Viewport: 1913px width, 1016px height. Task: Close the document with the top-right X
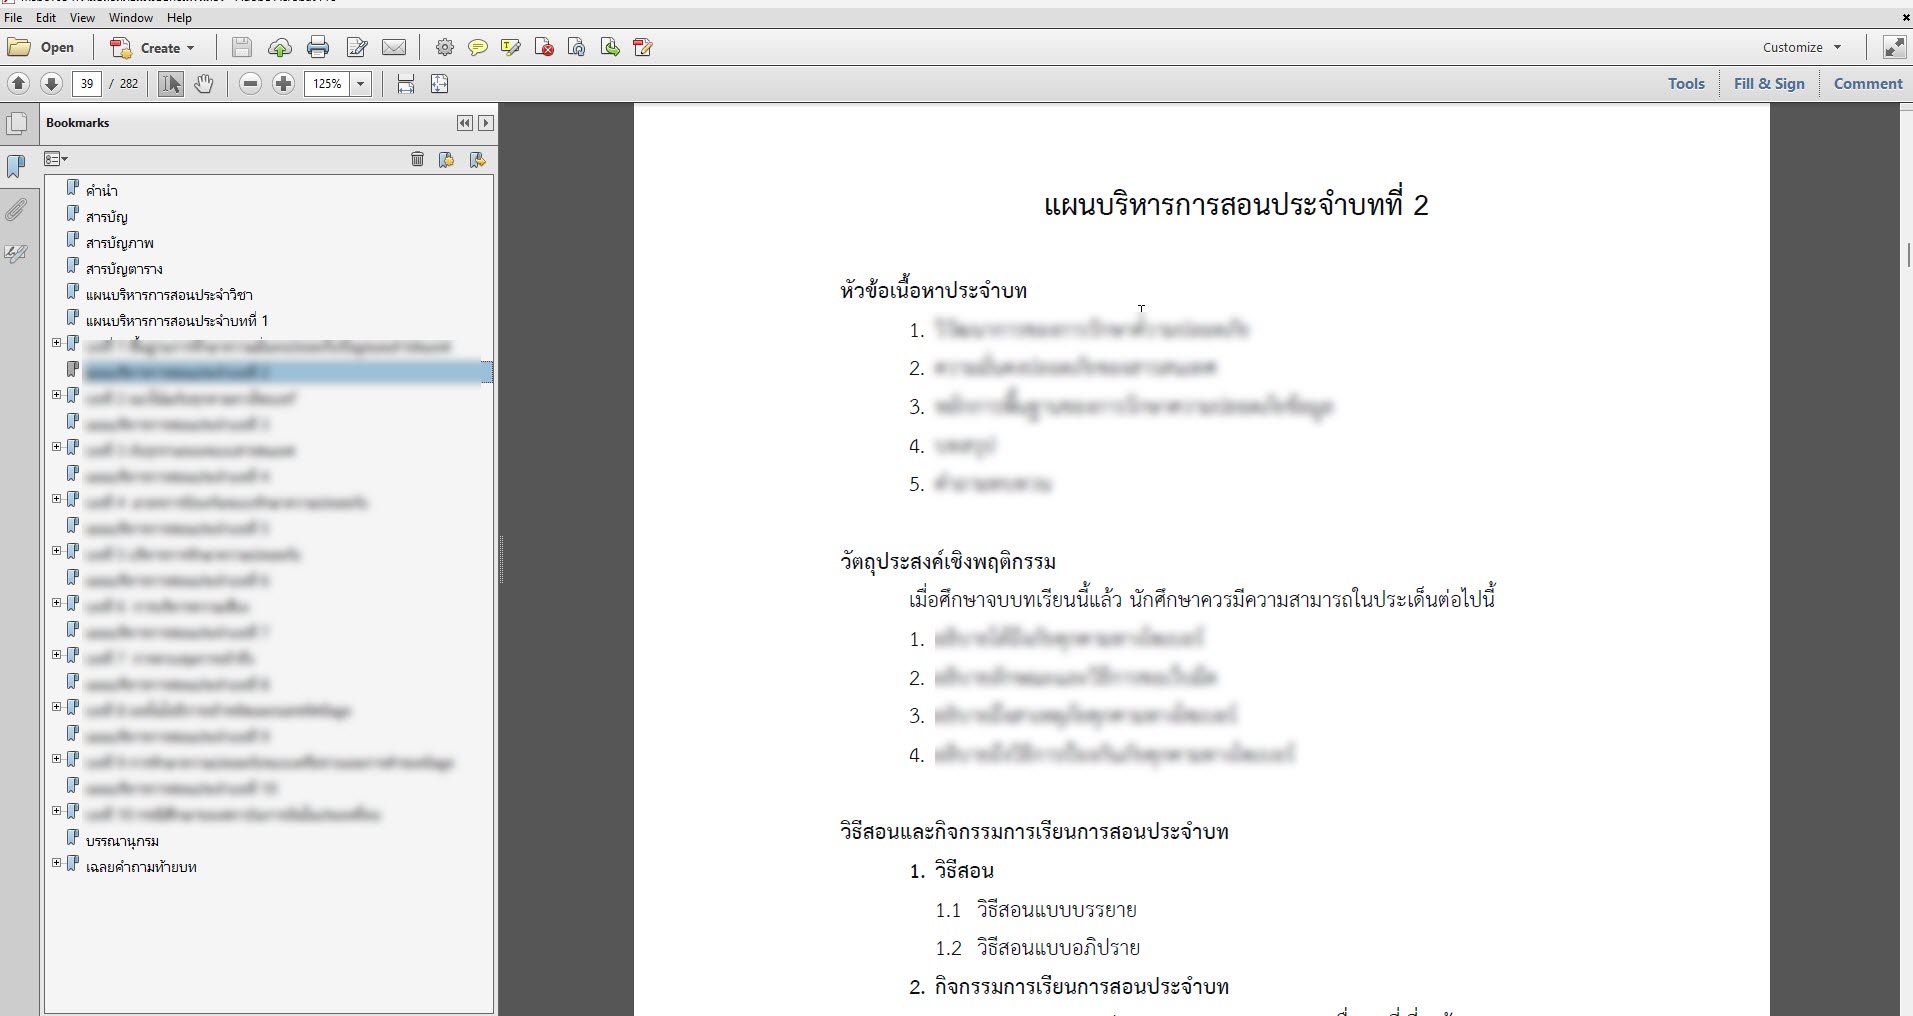[x=1906, y=18]
